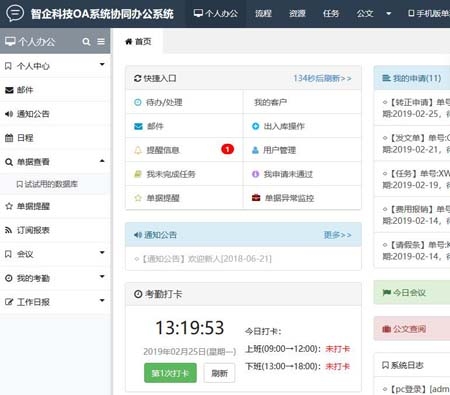
Task: Select 流程 in top navigation
Action: click(x=263, y=13)
